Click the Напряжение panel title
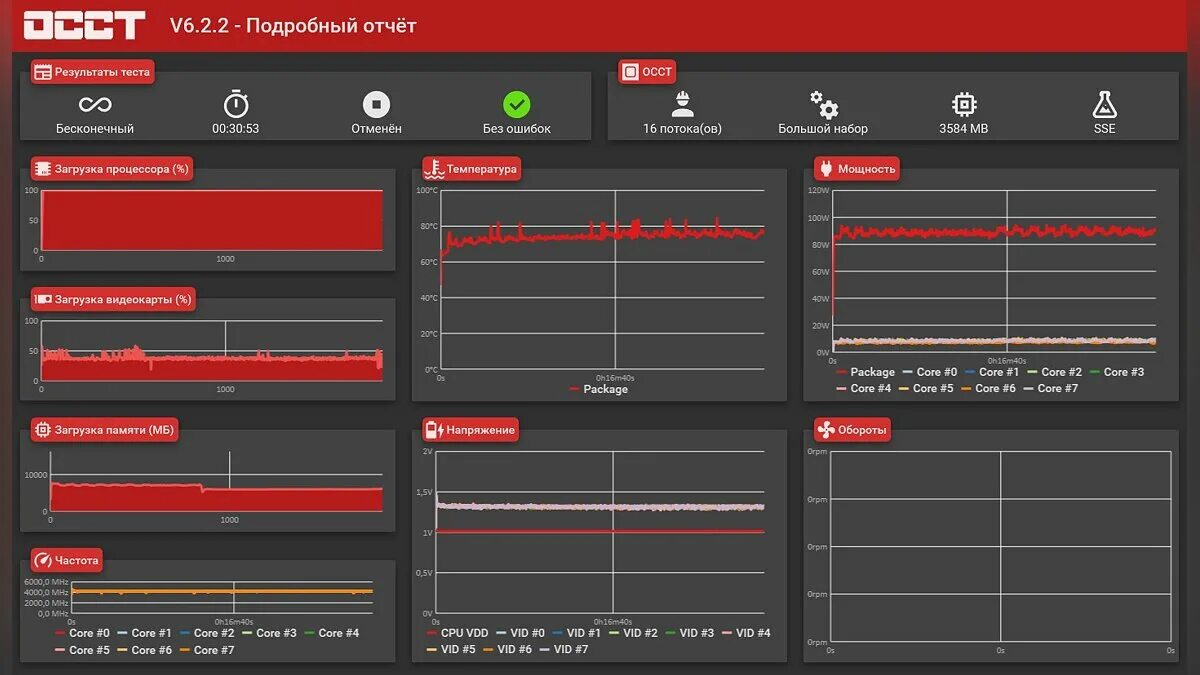This screenshot has height=675, width=1200. tap(481, 430)
